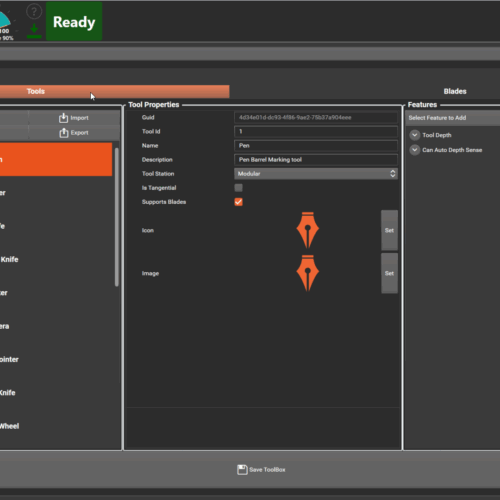Click the Export icon

click(x=63, y=133)
